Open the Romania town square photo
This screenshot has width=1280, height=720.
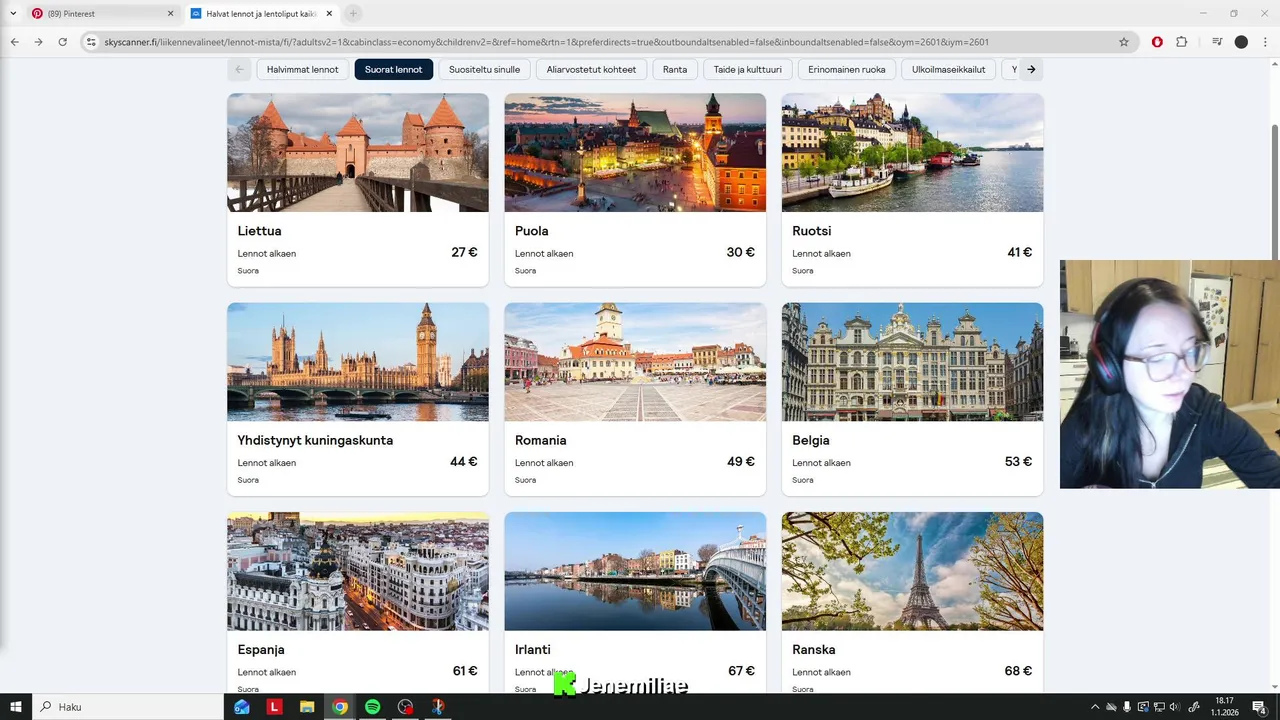(x=635, y=362)
